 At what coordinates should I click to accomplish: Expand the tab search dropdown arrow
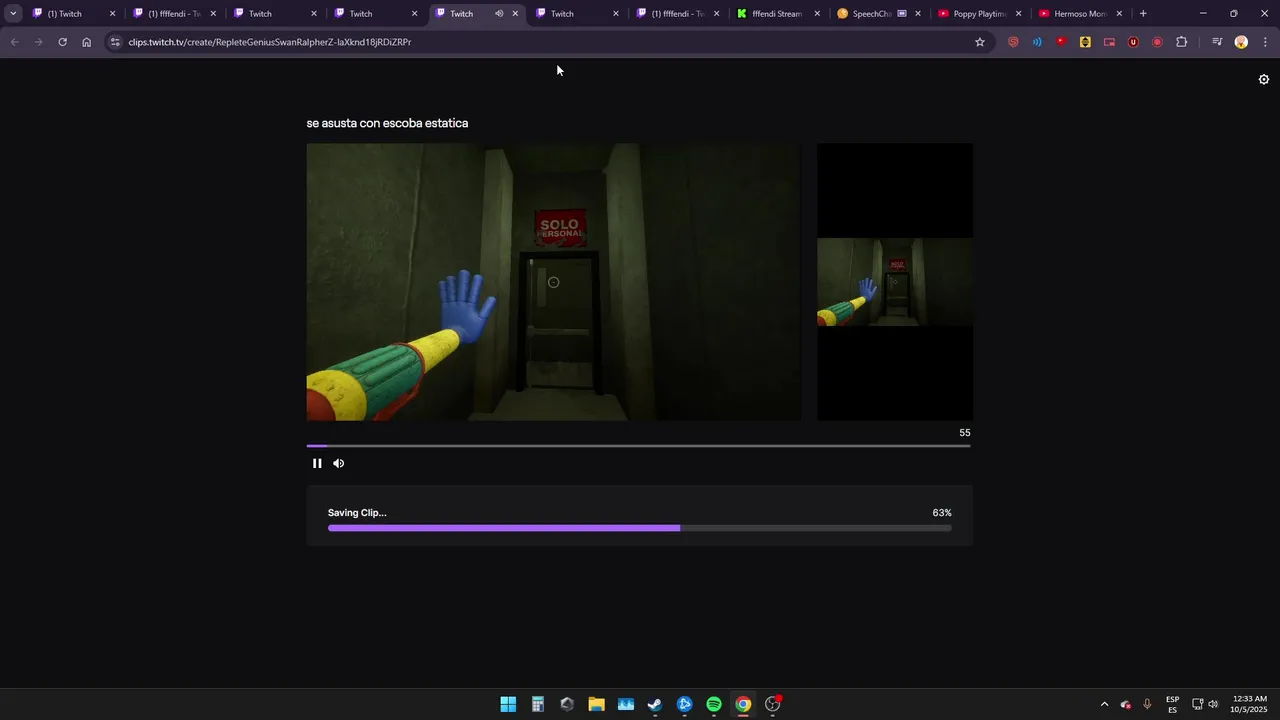pos(13,14)
